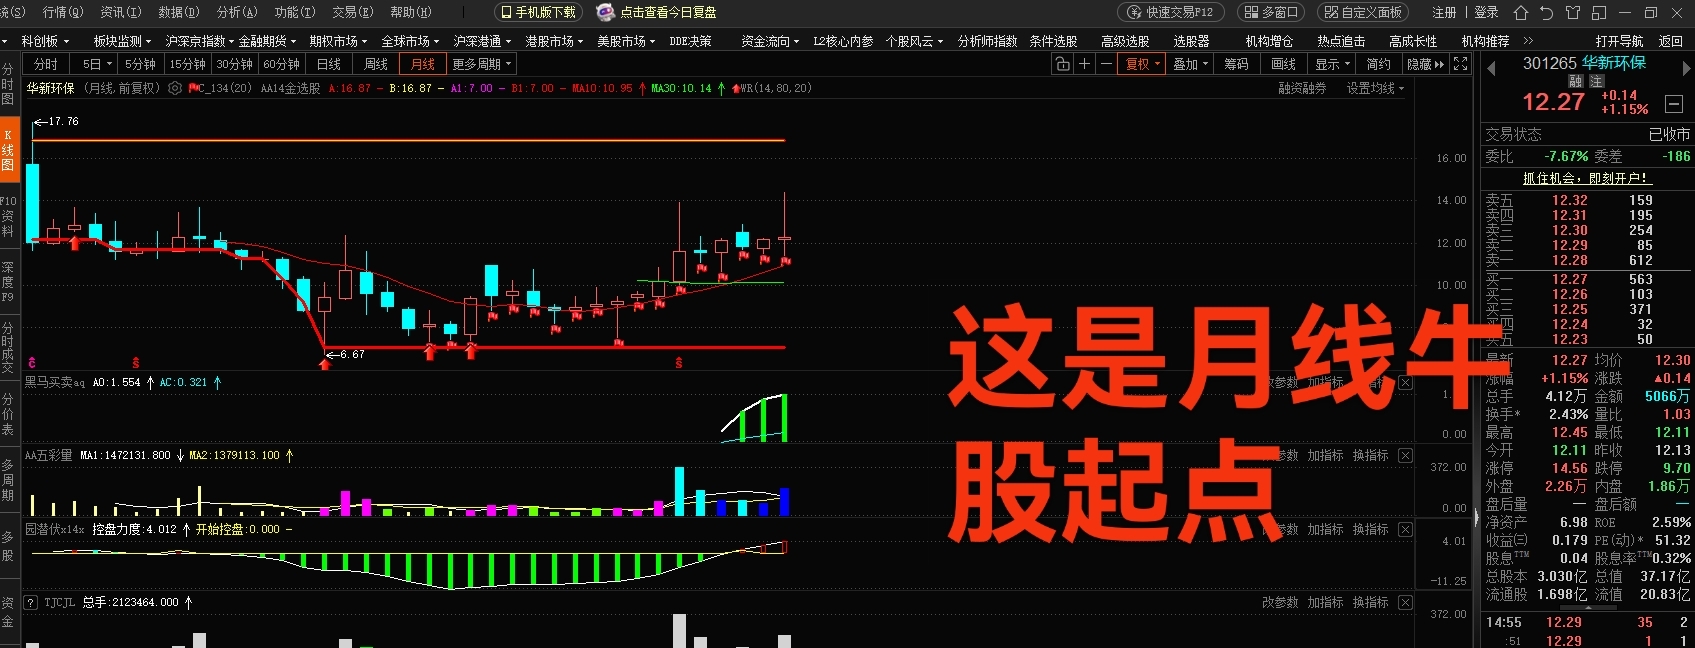The height and width of the screenshot is (648, 1695).
Task: Open 美股市场 dropdown menu
Action: tap(626, 41)
